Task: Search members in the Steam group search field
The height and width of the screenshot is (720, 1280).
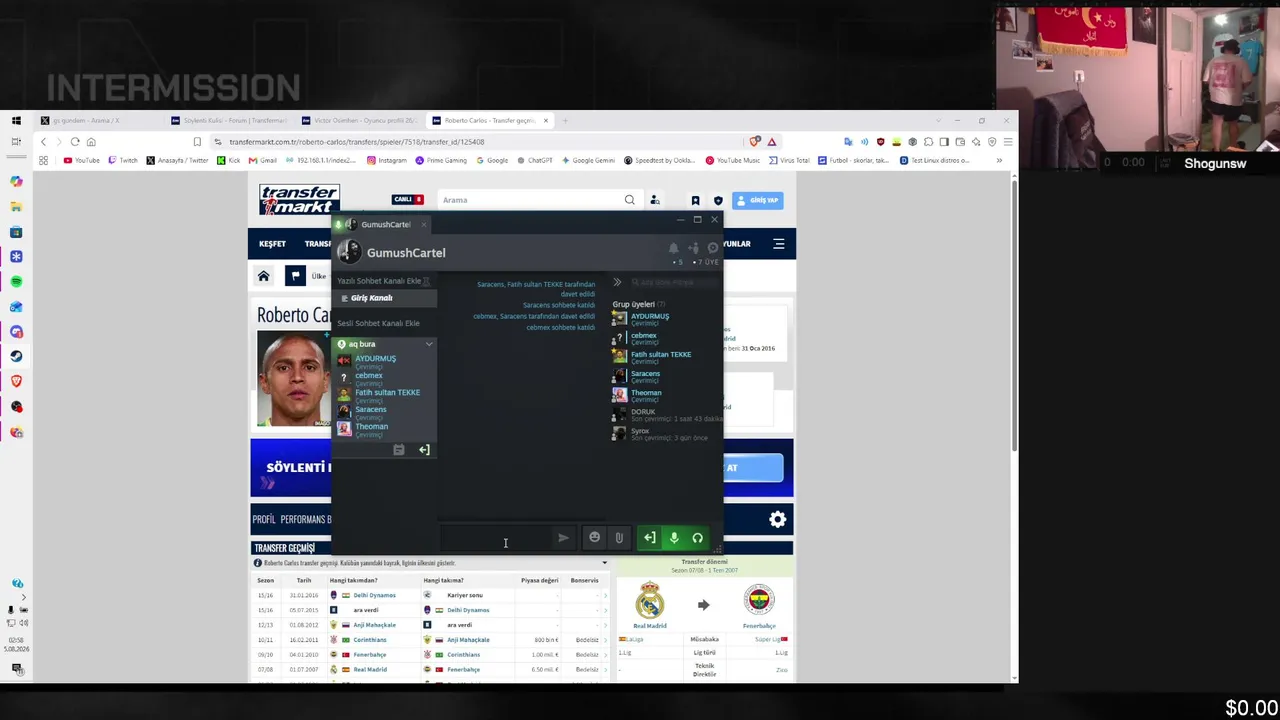Action: [674, 282]
